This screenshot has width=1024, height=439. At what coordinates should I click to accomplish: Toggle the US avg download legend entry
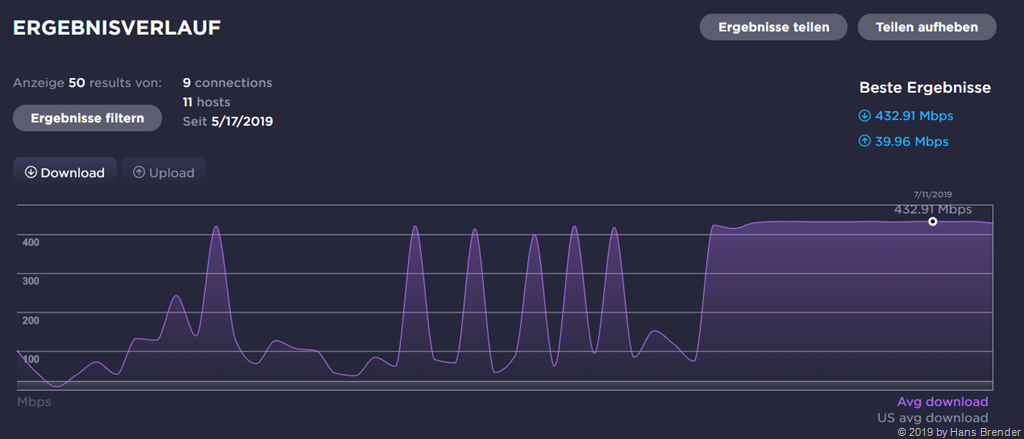click(x=932, y=418)
